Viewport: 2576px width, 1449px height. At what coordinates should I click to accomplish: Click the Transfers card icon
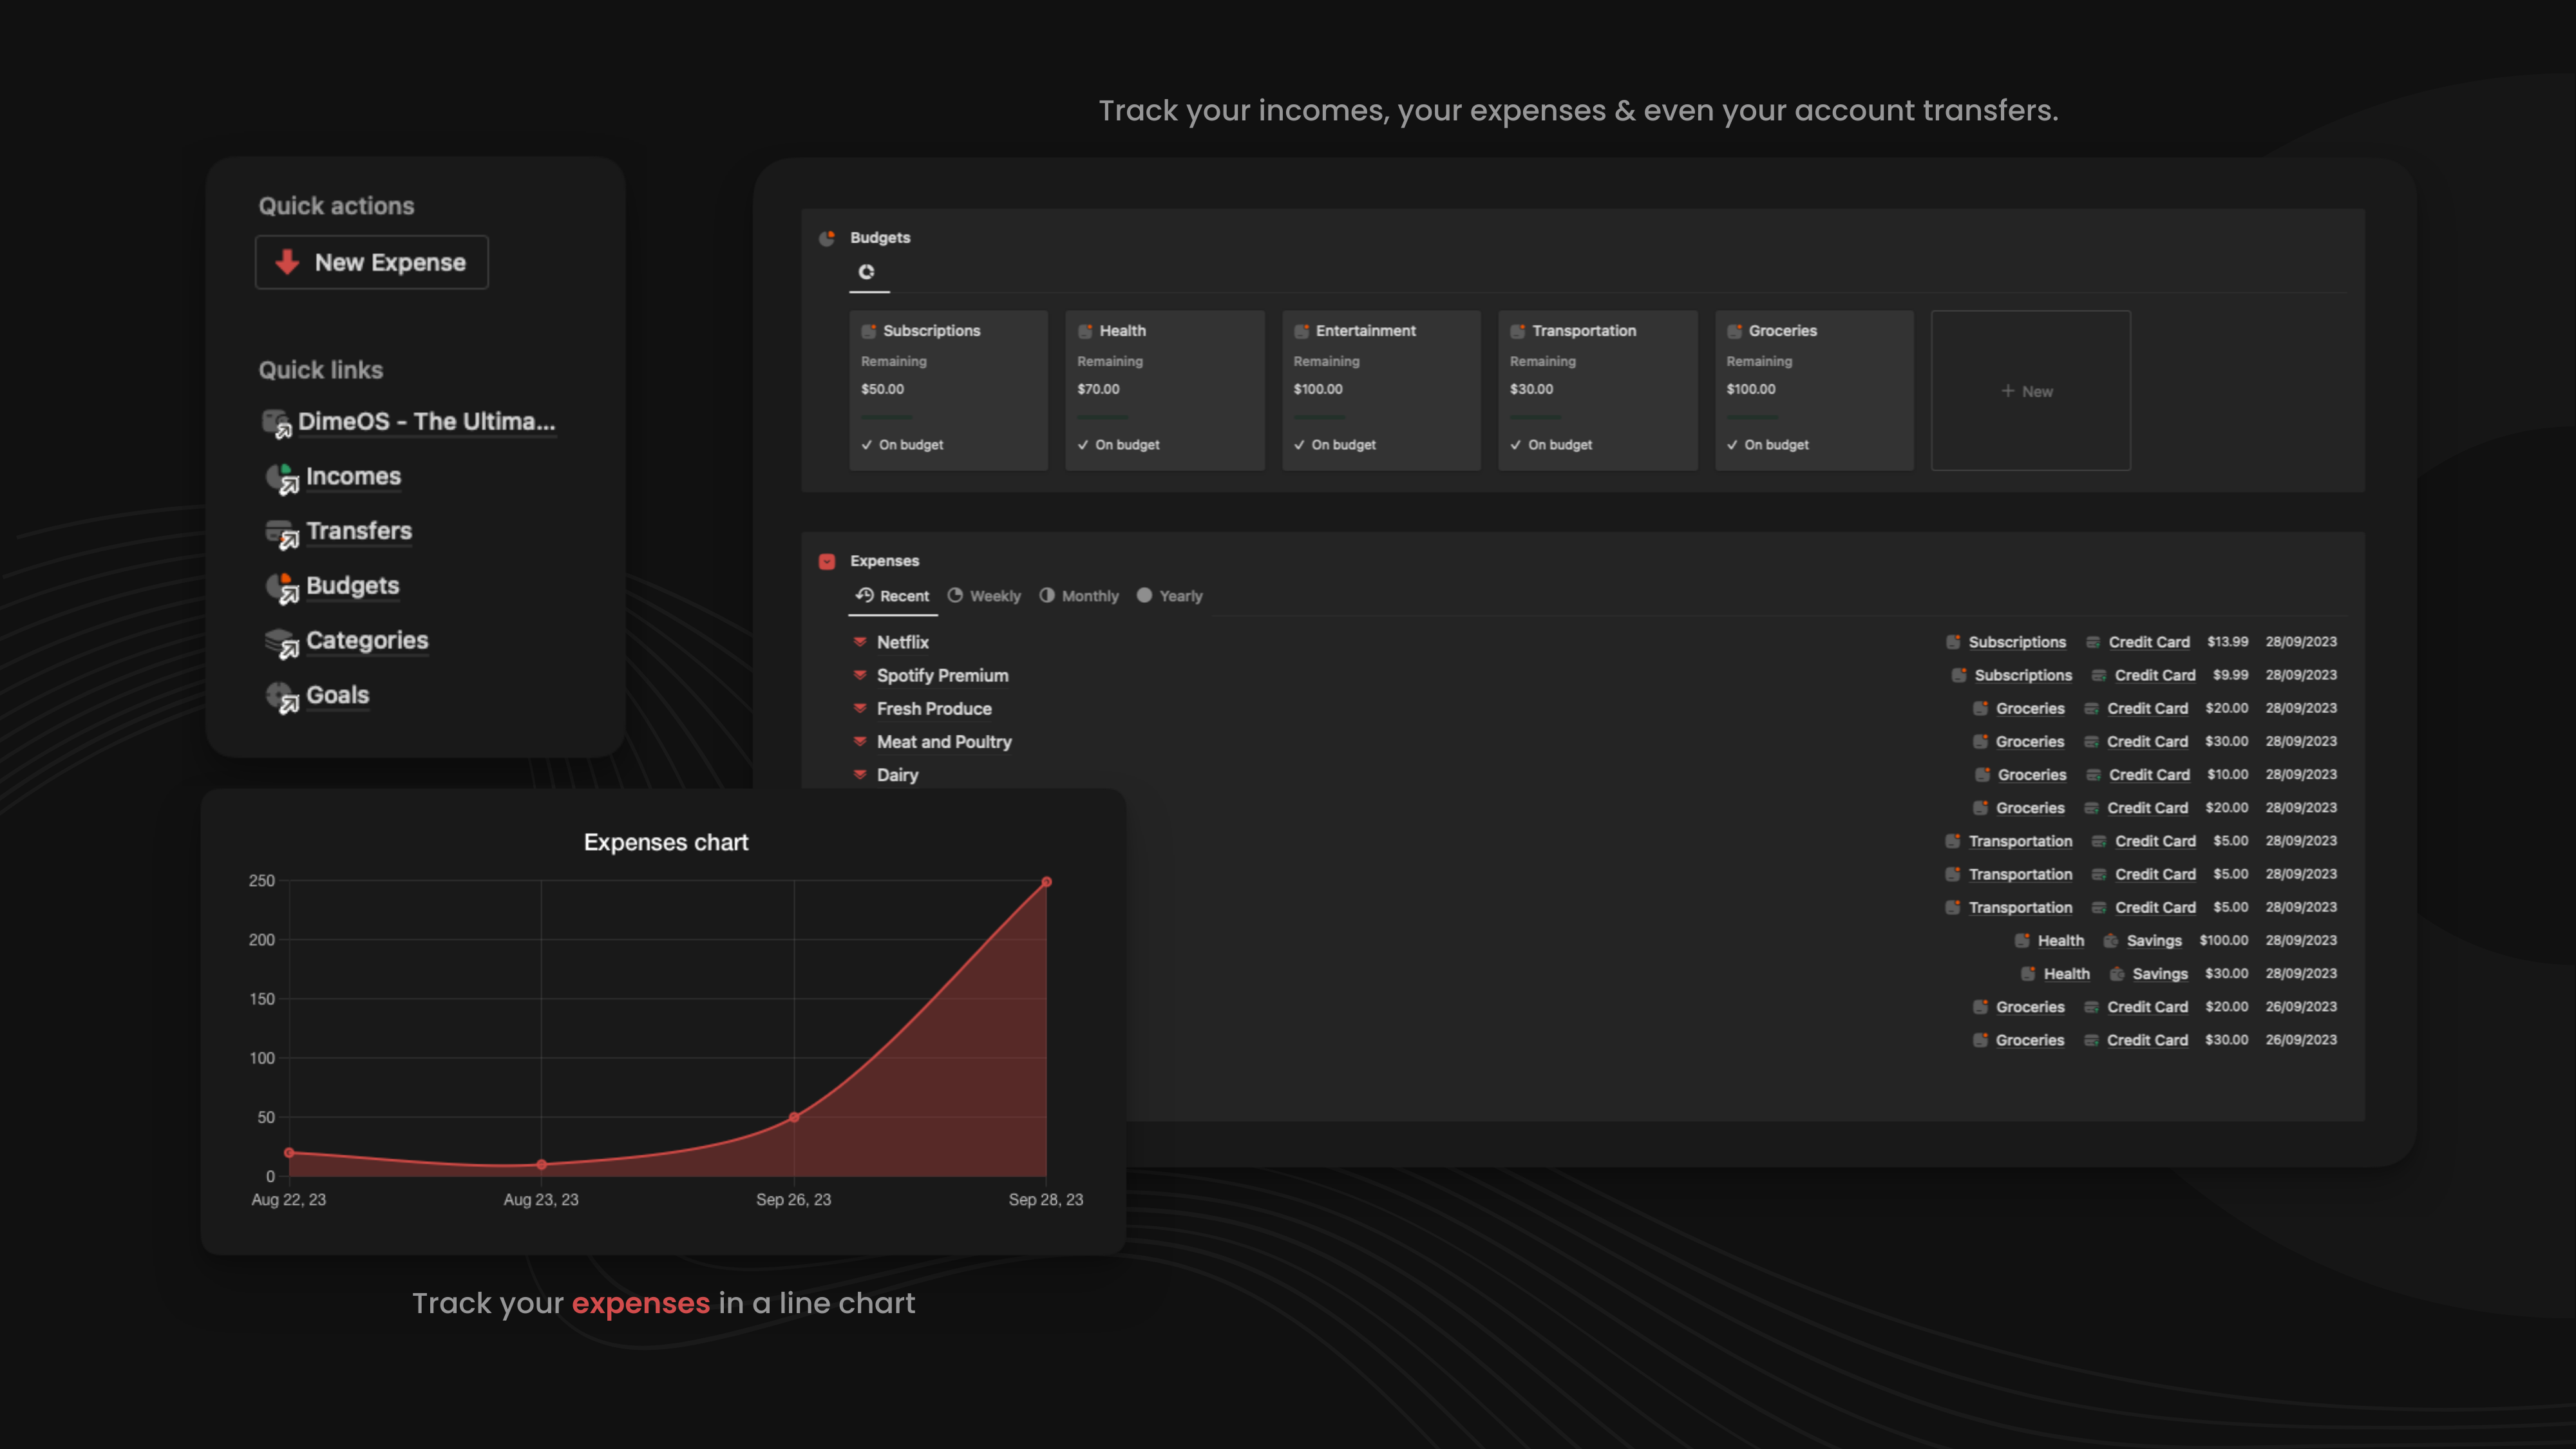pyautogui.click(x=281, y=533)
